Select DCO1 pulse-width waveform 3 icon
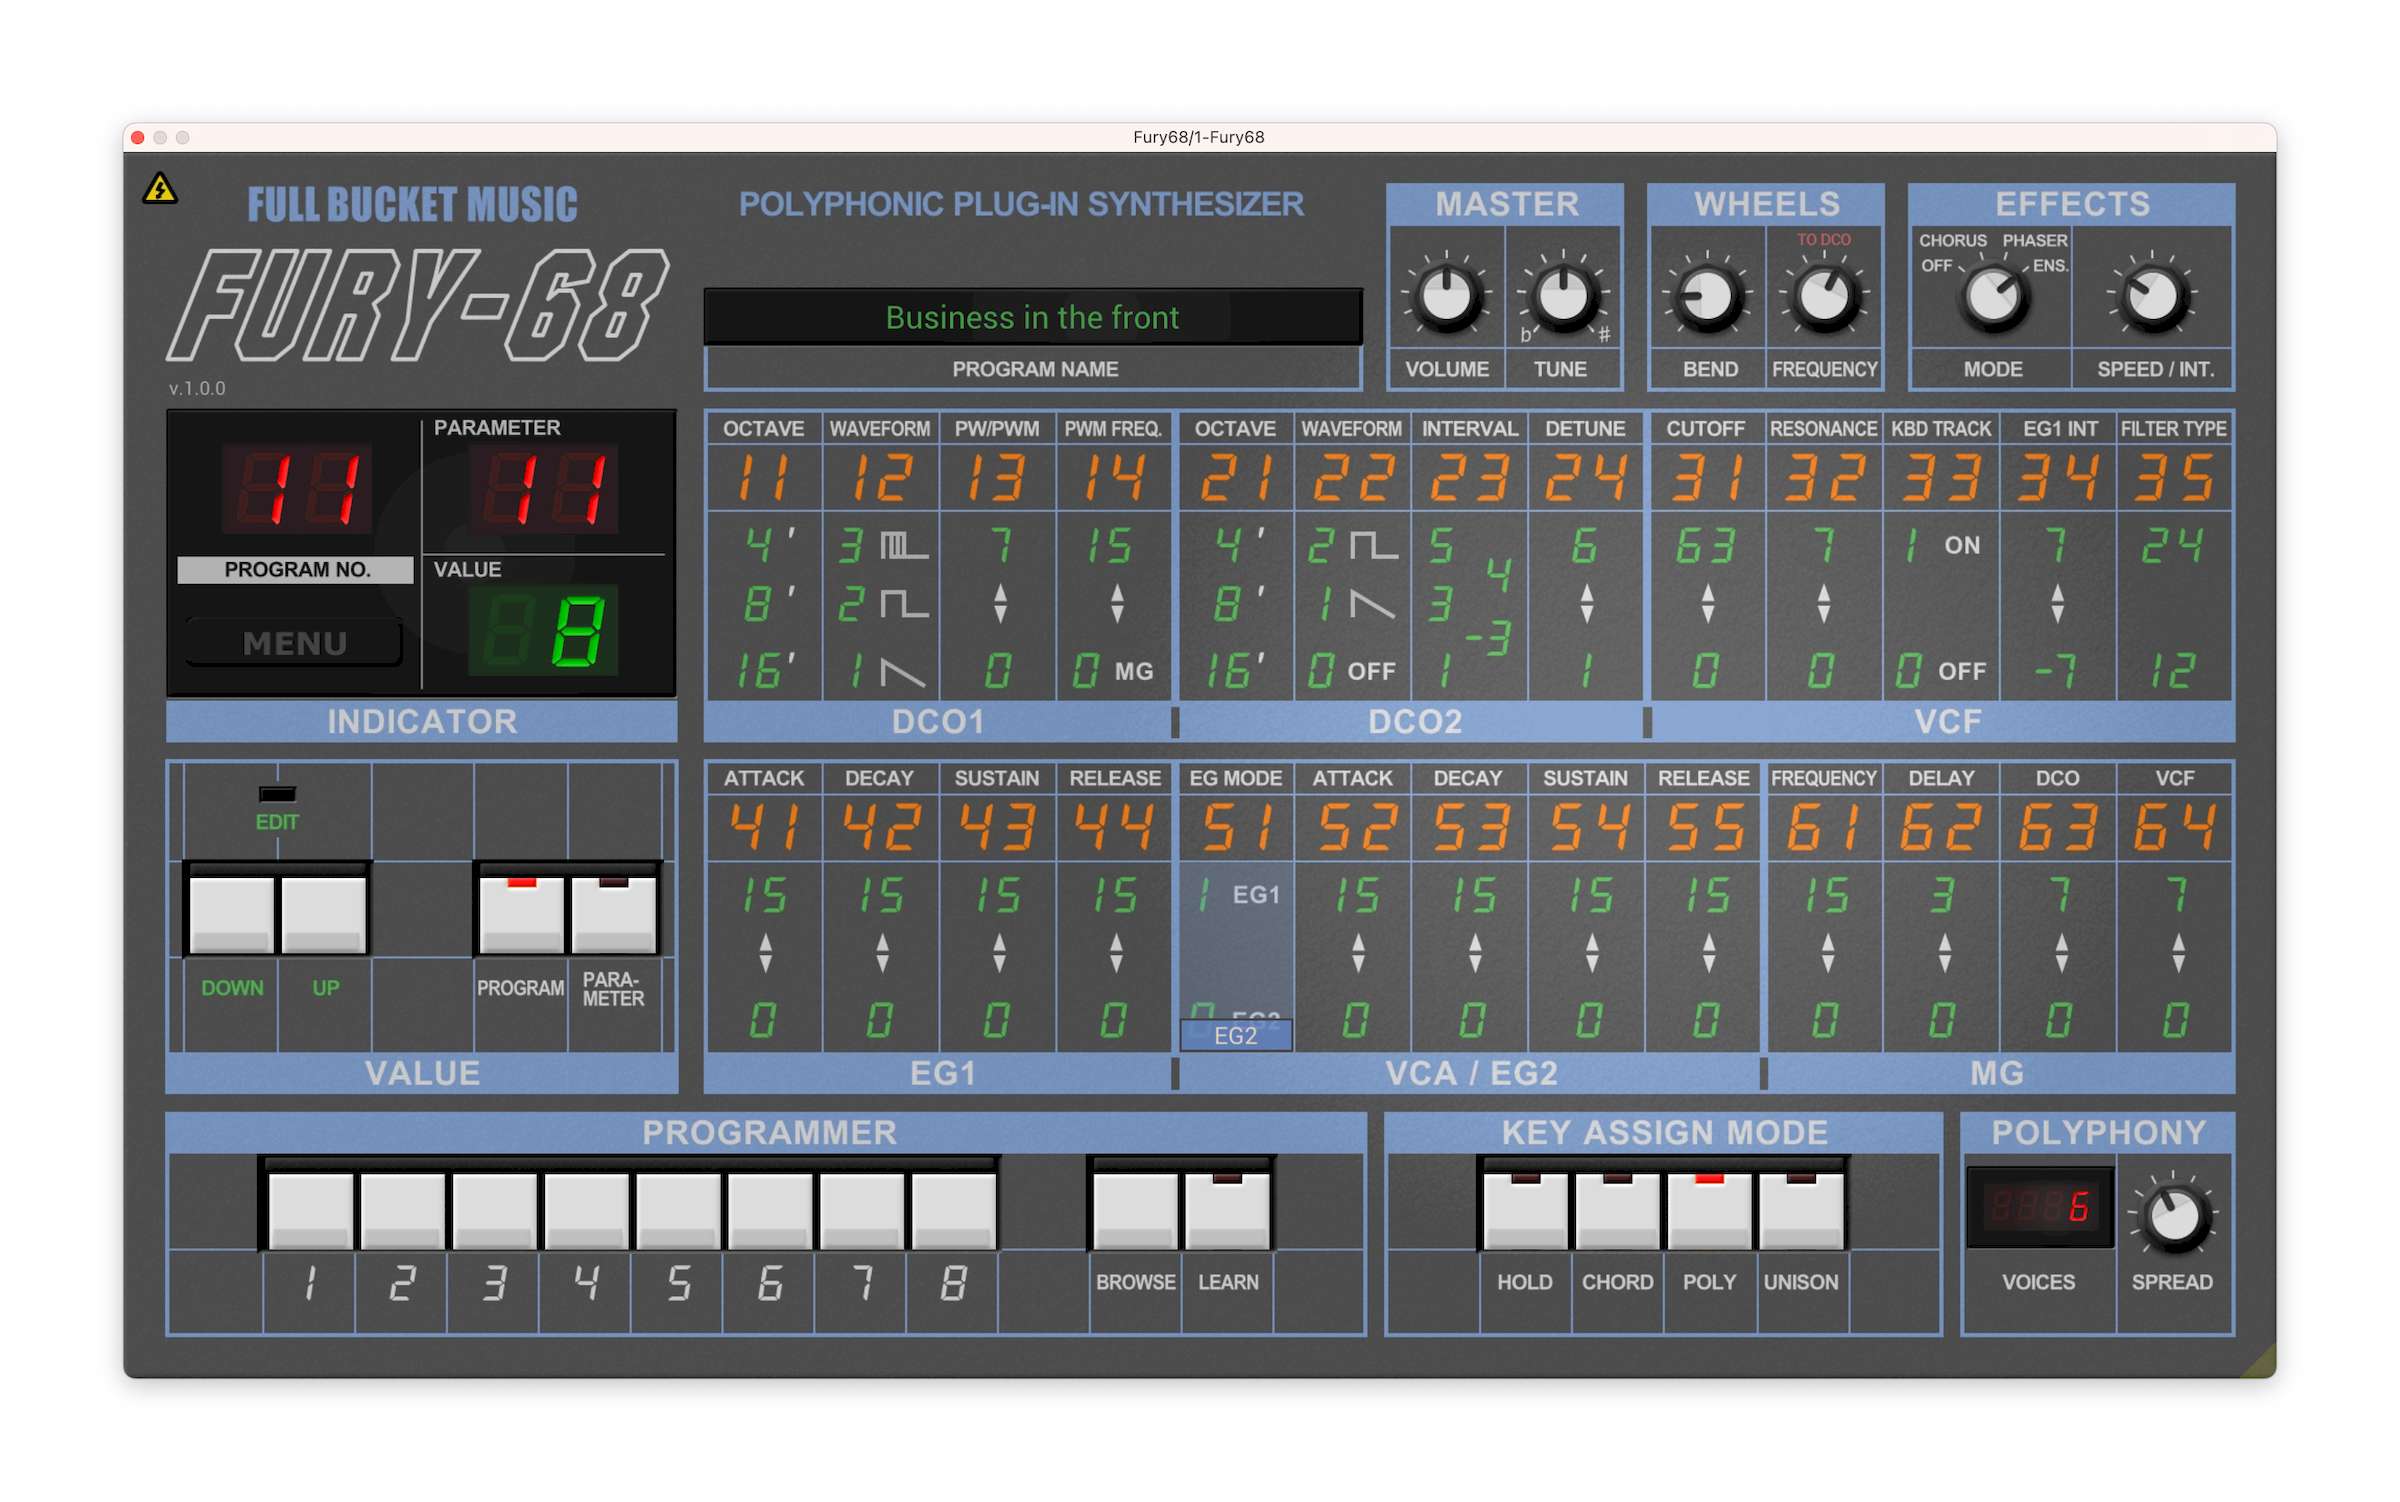Screen dimensions: 2400x1502 point(903,546)
